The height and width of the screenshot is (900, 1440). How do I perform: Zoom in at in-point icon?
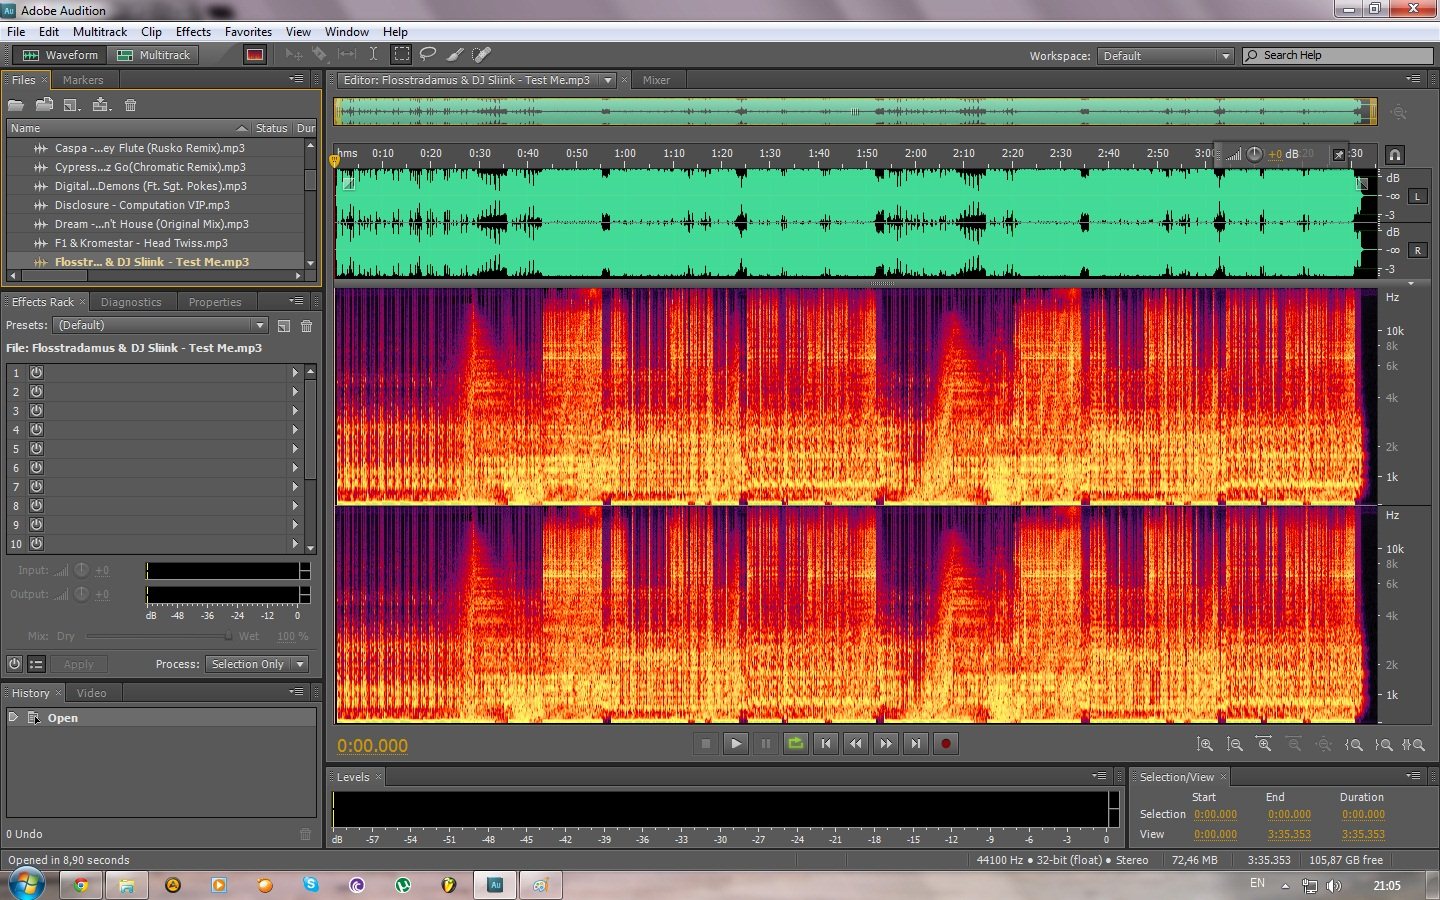tap(1354, 744)
